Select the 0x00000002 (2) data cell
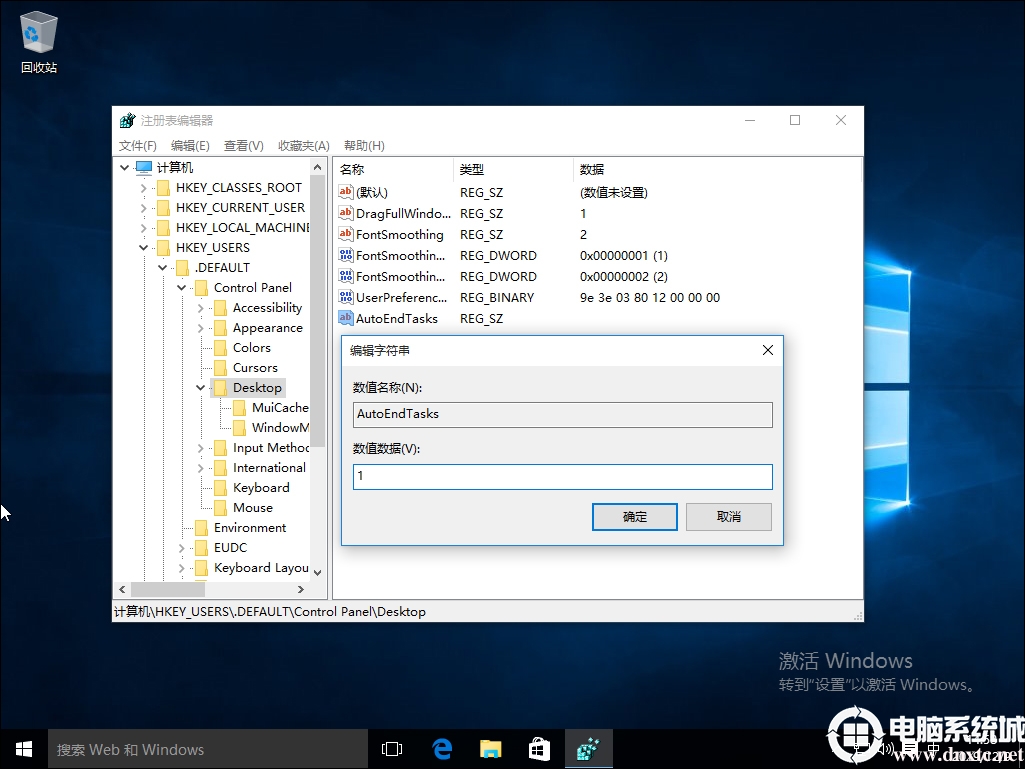This screenshot has height=769, width=1025. coord(624,277)
